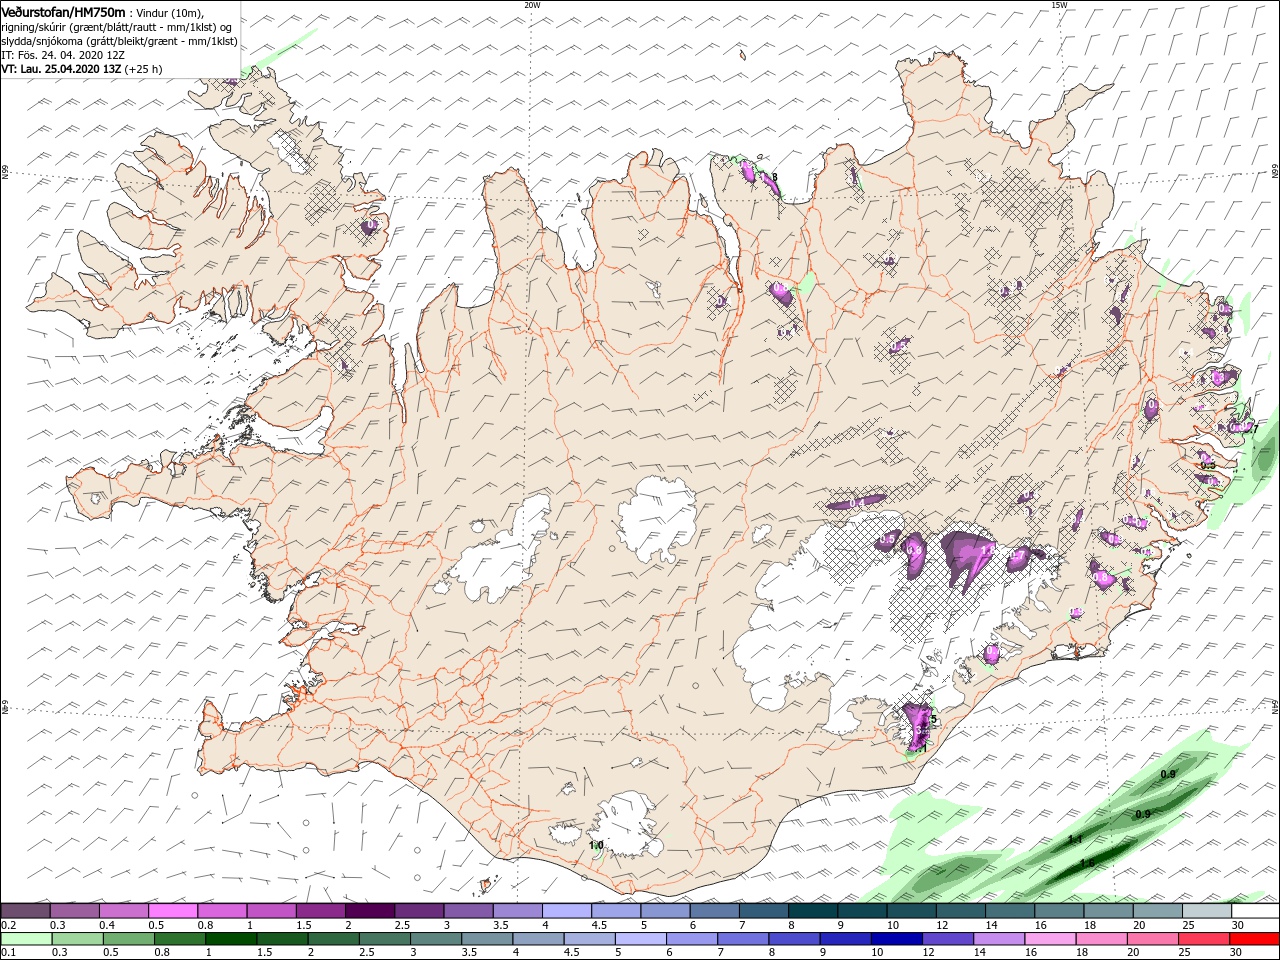Select the white 30 swatch in top legend row
The image size is (1280, 960).
coord(1255,911)
